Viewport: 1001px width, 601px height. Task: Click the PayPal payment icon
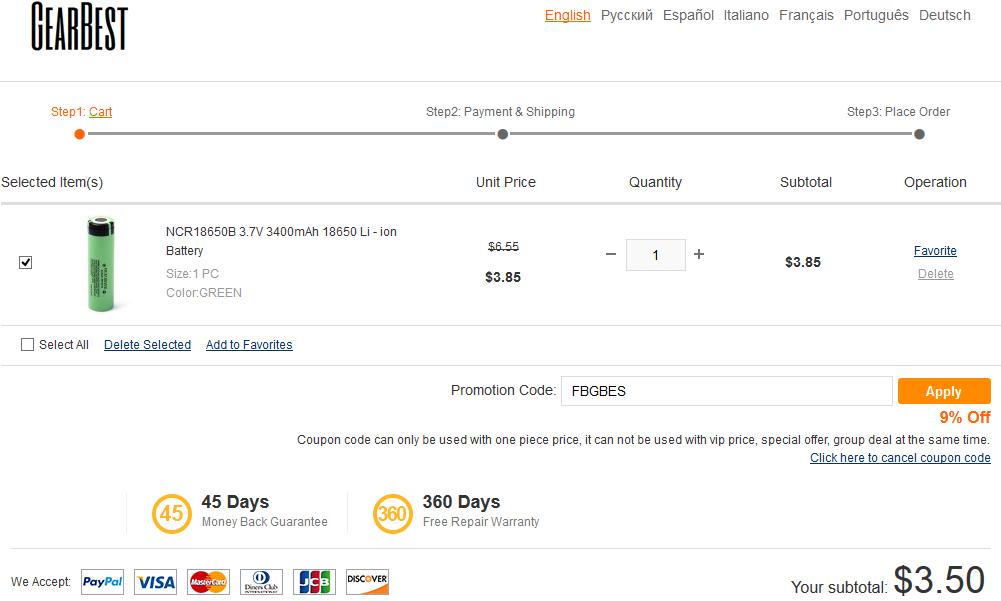click(x=102, y=582)
